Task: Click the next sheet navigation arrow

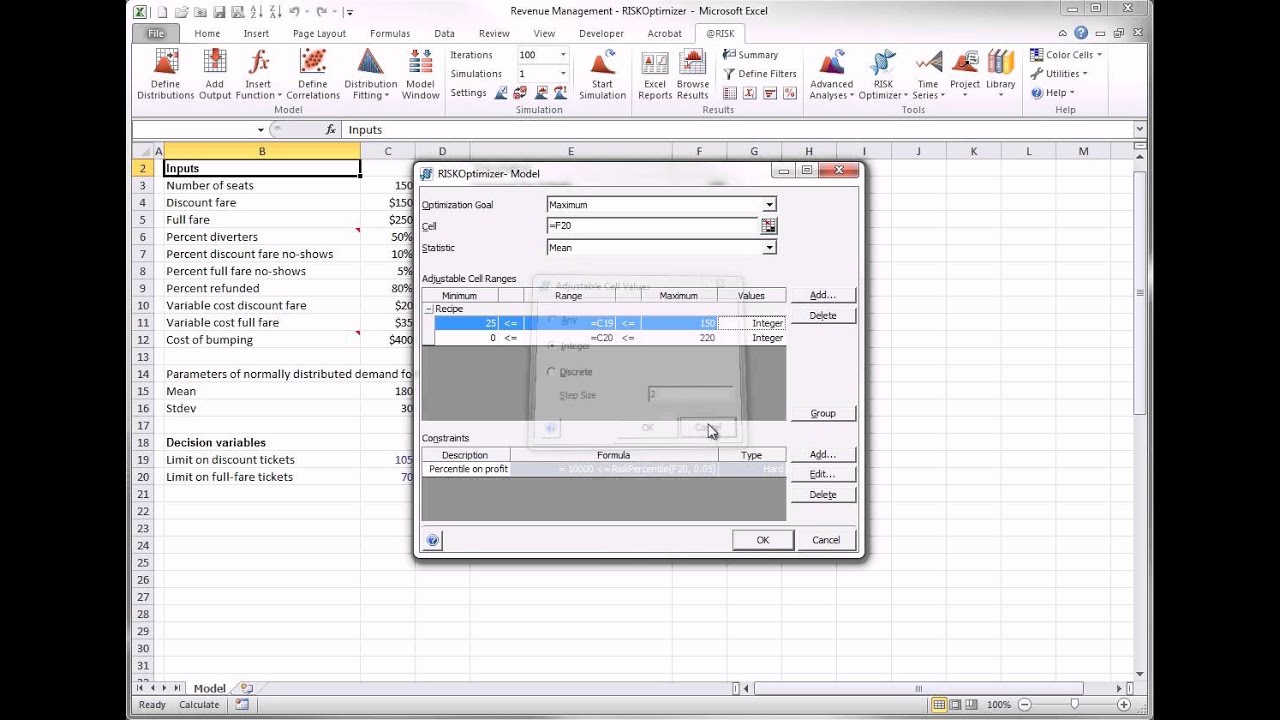Action: tap(165, 688)
